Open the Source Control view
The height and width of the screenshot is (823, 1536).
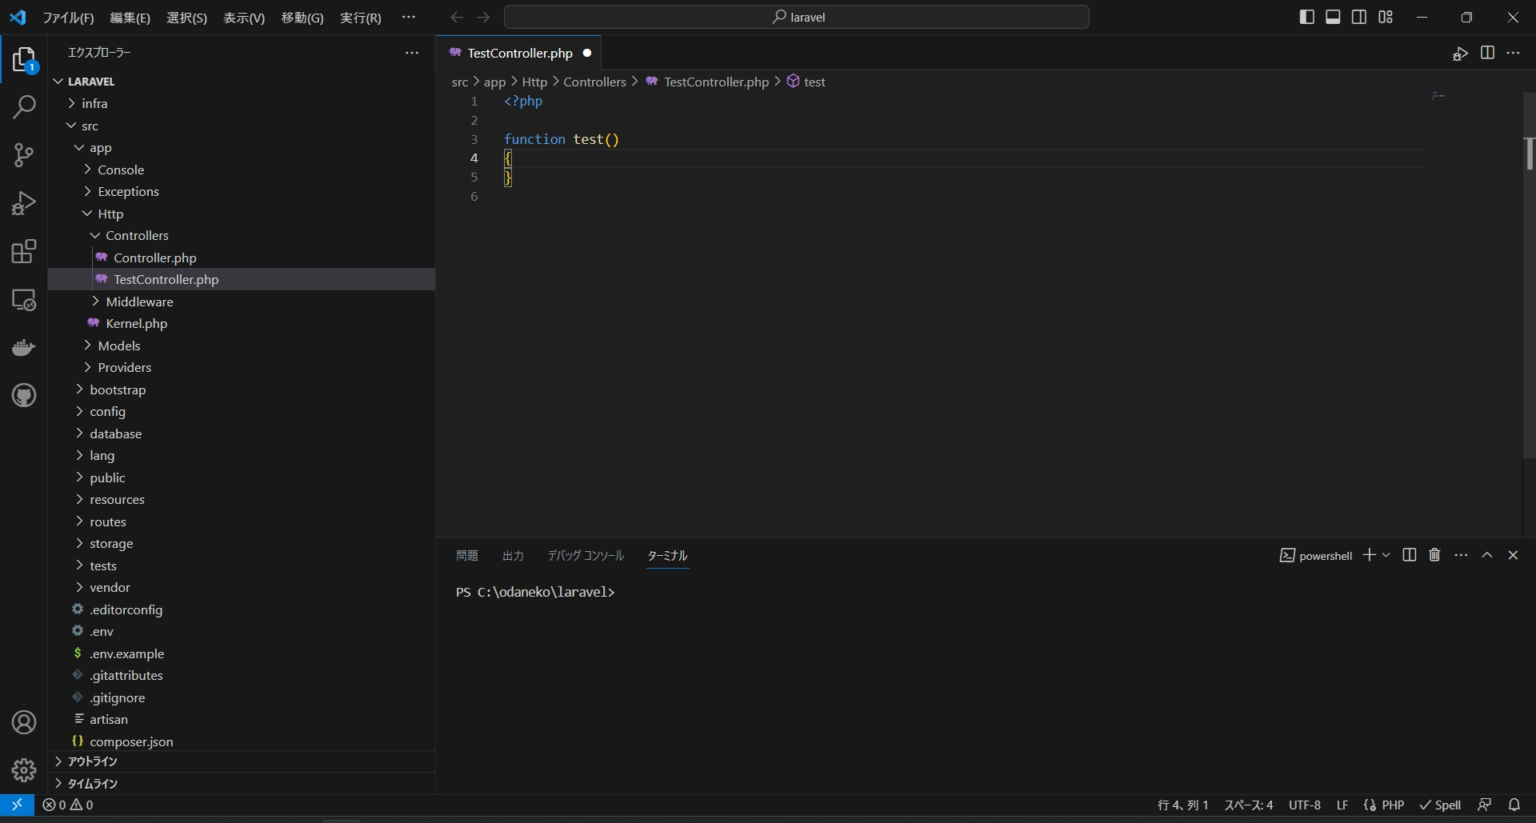click(23, 155)
